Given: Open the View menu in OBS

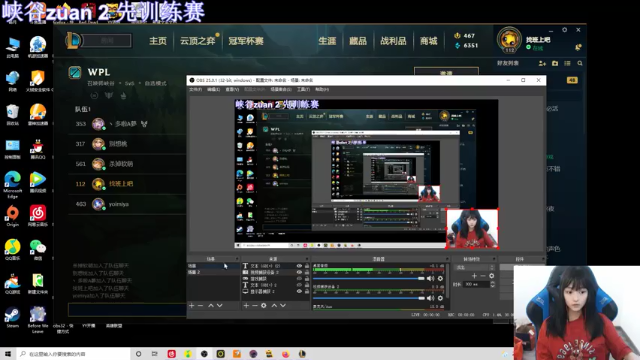Looking at the screenshot, I should tap(232, 89).
